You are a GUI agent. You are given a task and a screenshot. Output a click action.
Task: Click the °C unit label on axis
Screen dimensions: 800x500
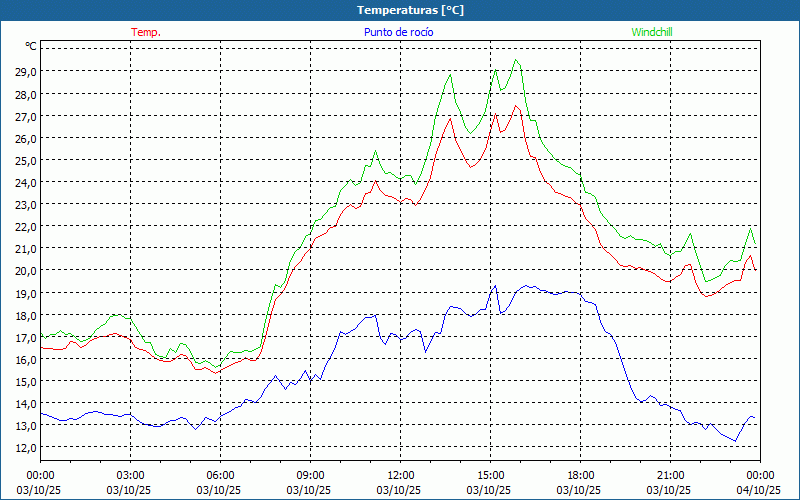(31, 46)
